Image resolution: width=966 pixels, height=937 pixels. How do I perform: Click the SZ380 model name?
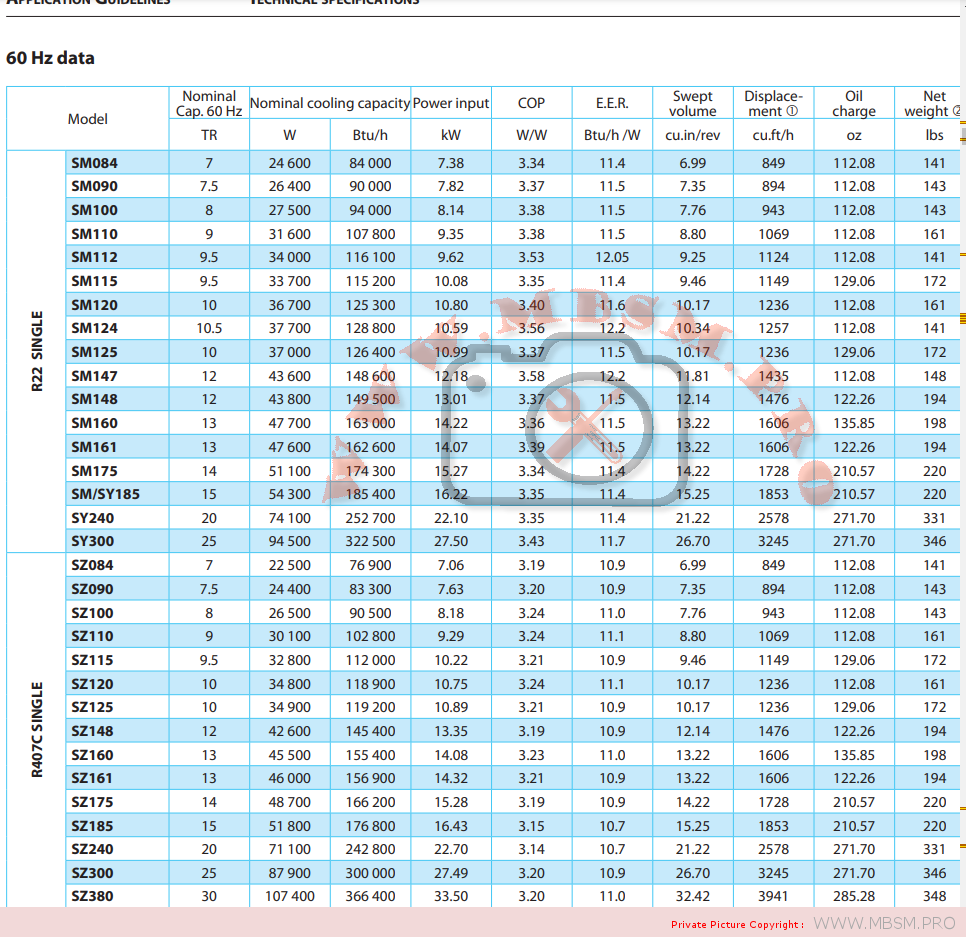92,896
